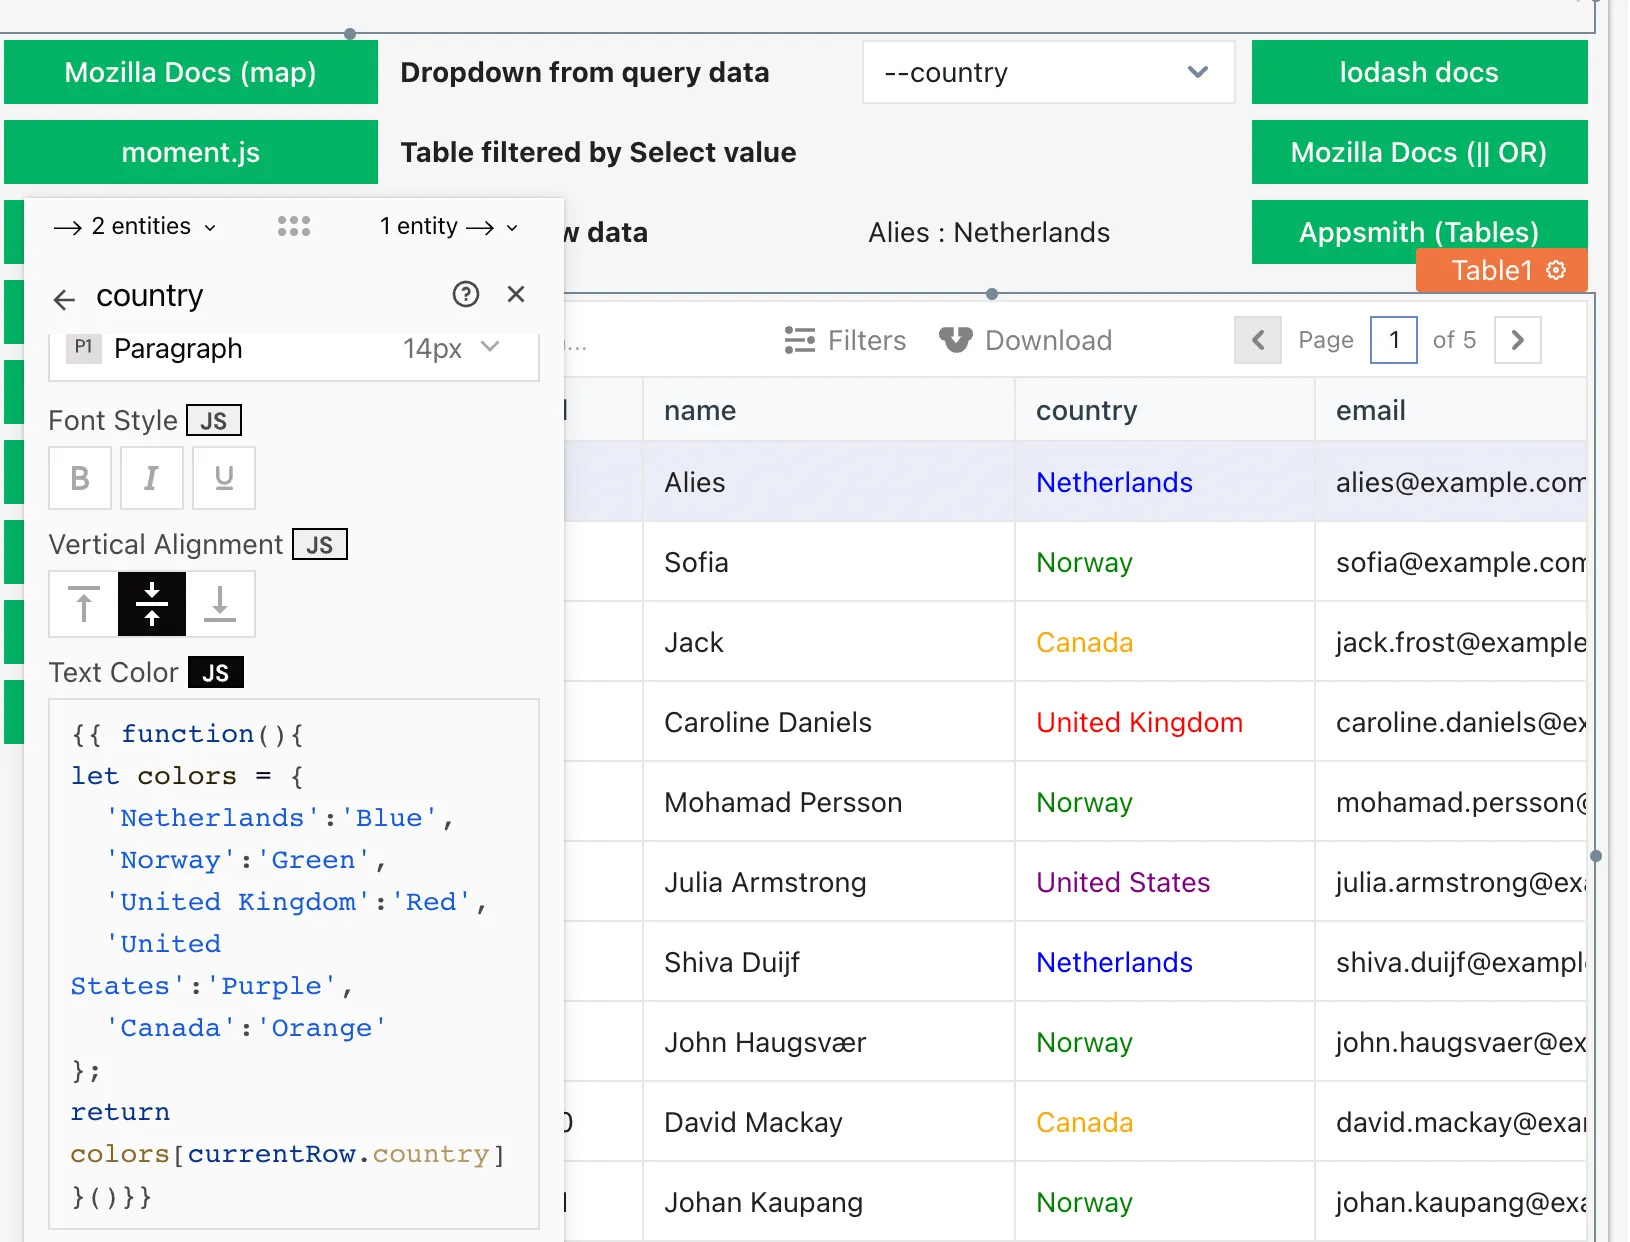
Task: Apply underline font style
Action: click(x=224, y=478)
